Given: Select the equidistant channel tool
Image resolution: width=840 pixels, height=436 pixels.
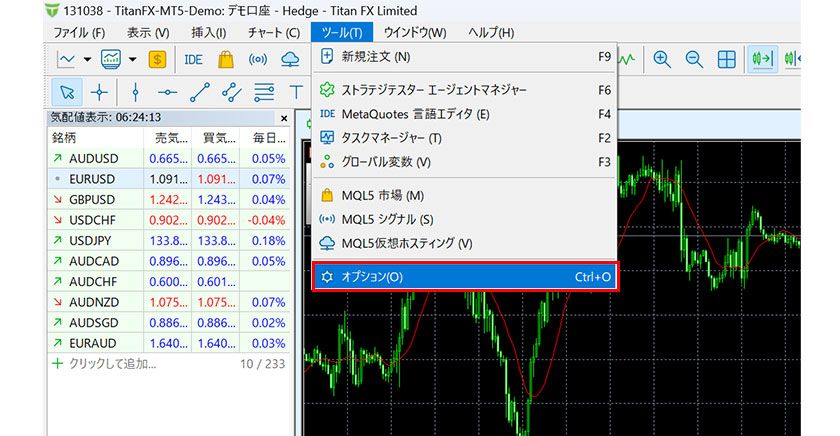Looking at the screenshot, I should (232, 92).
